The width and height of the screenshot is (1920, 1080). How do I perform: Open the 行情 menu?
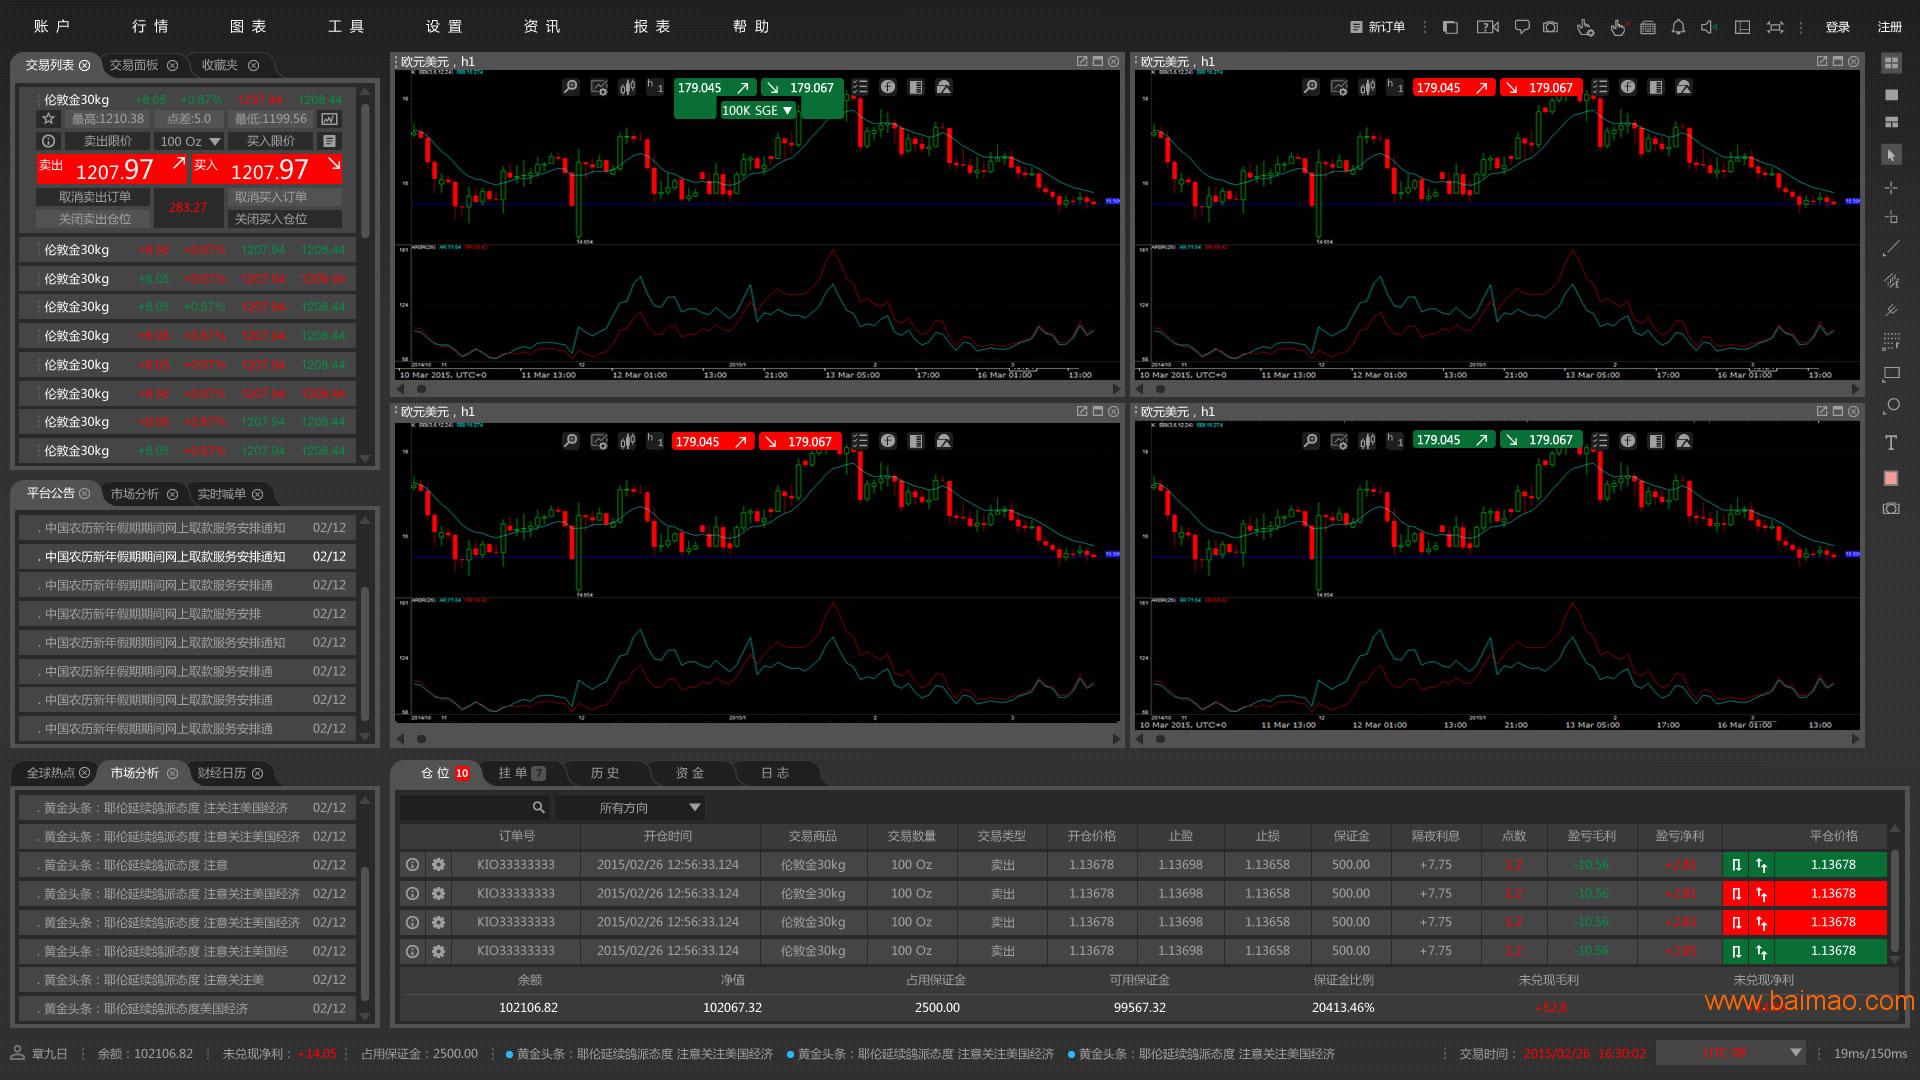point(150,26)
